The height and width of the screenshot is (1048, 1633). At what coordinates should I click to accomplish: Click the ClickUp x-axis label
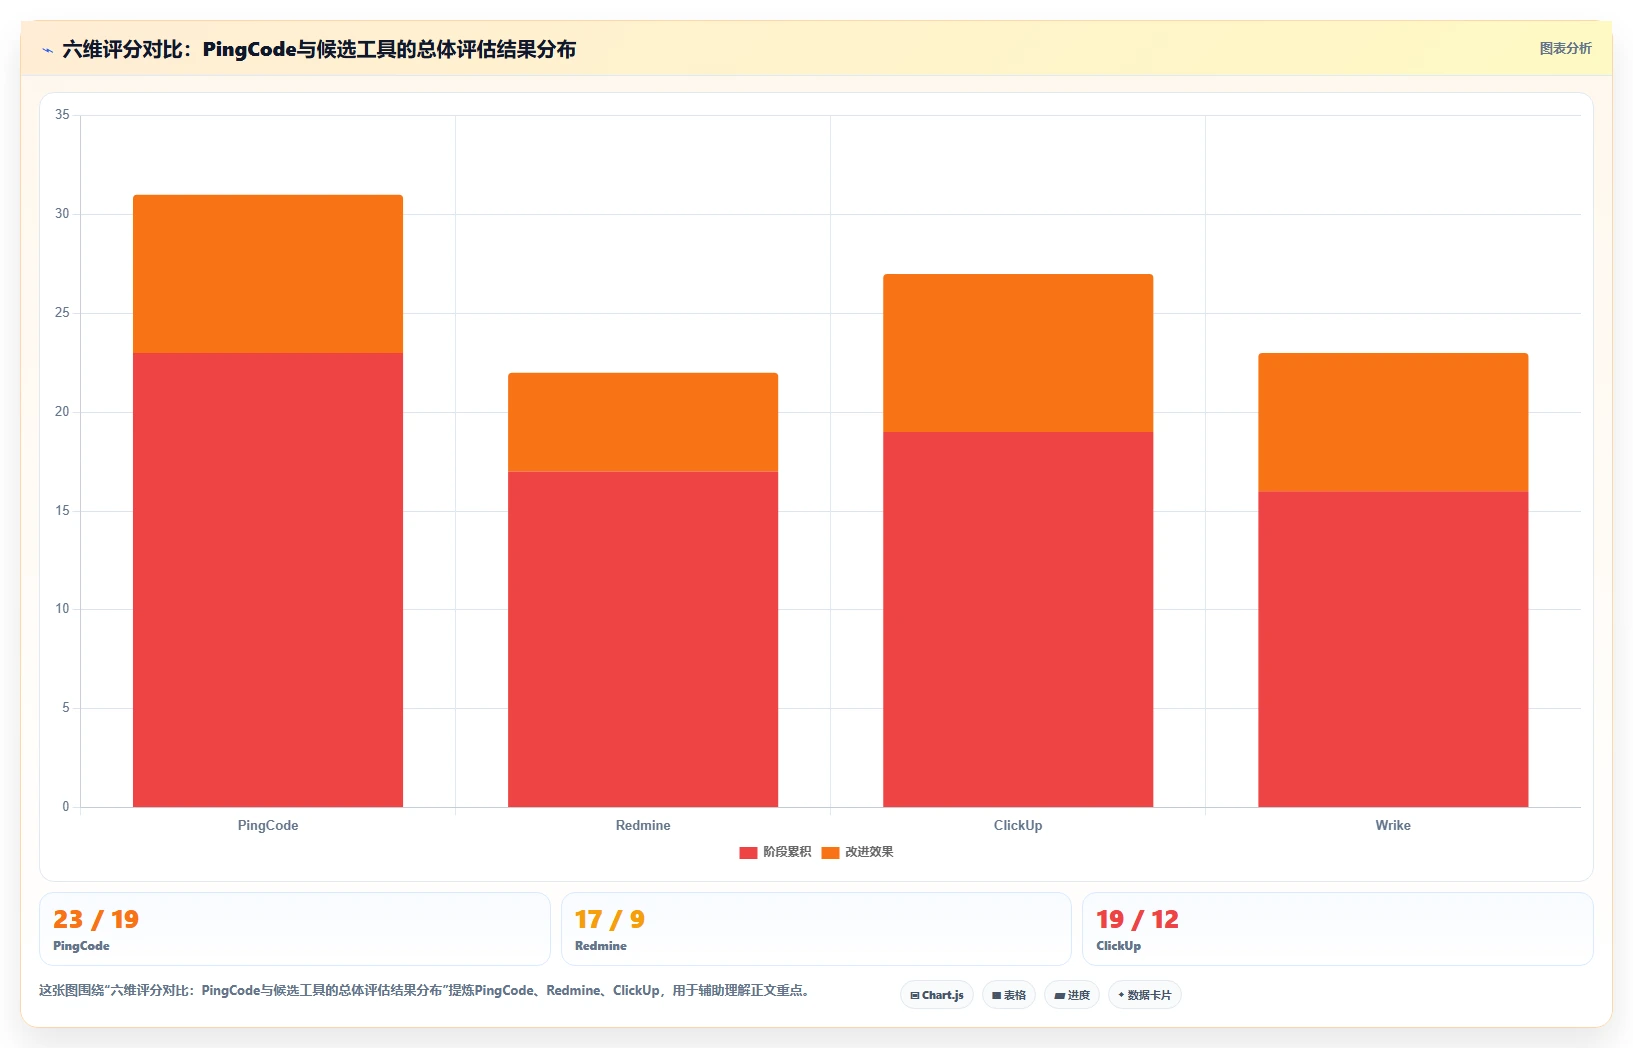(x=1018, y=825)
